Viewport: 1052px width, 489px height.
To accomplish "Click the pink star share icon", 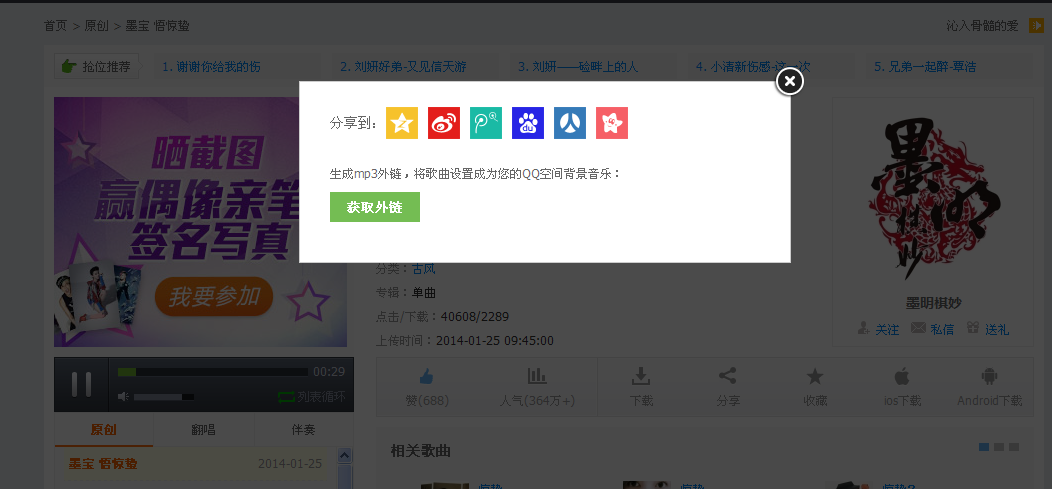I will [x=612, y=123].
